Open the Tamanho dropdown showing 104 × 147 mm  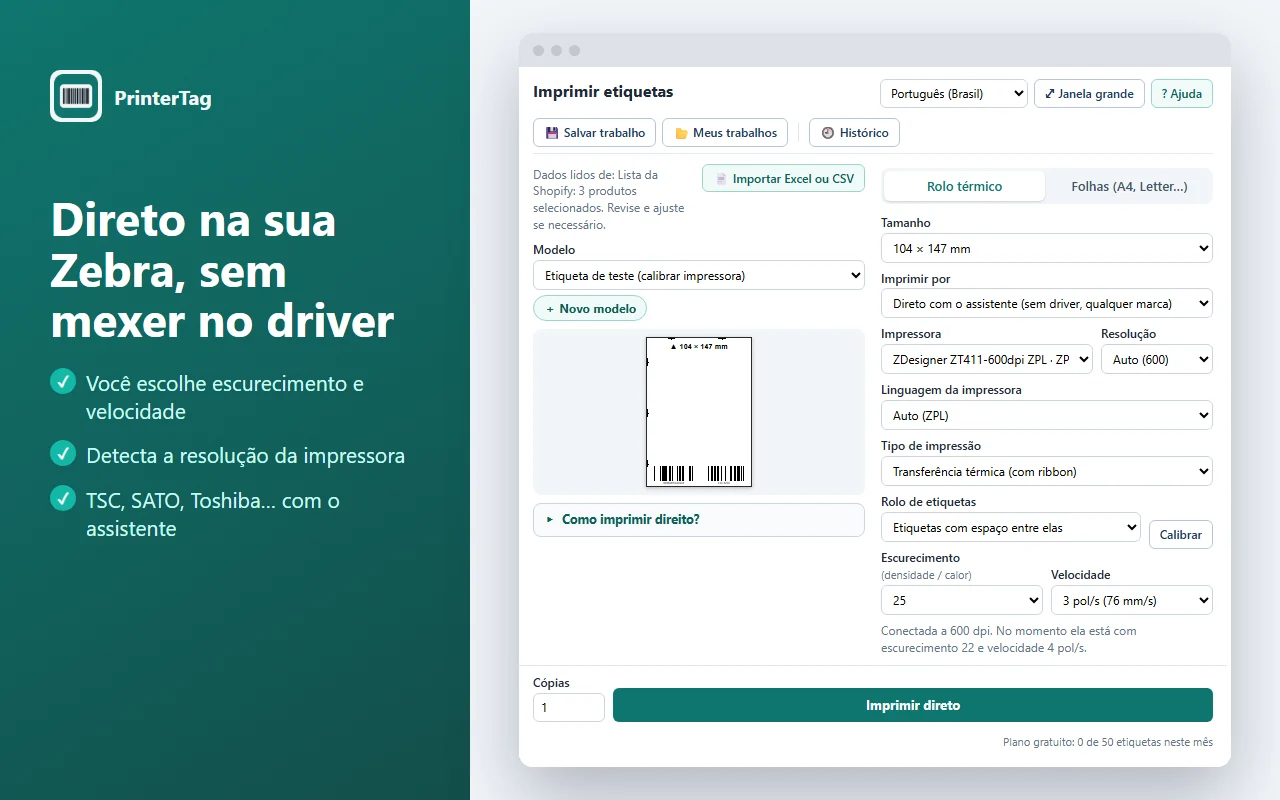coord(1047,248)
